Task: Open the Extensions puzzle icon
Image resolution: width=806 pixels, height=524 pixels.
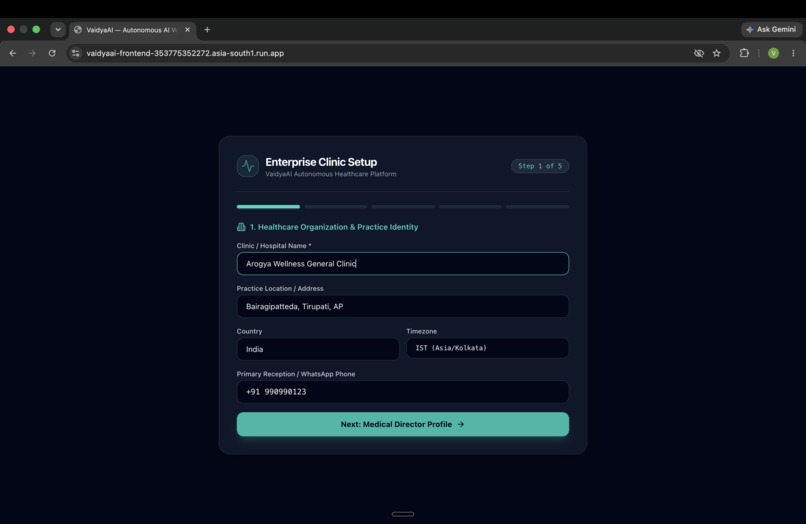Action: (x=744, y=53)
